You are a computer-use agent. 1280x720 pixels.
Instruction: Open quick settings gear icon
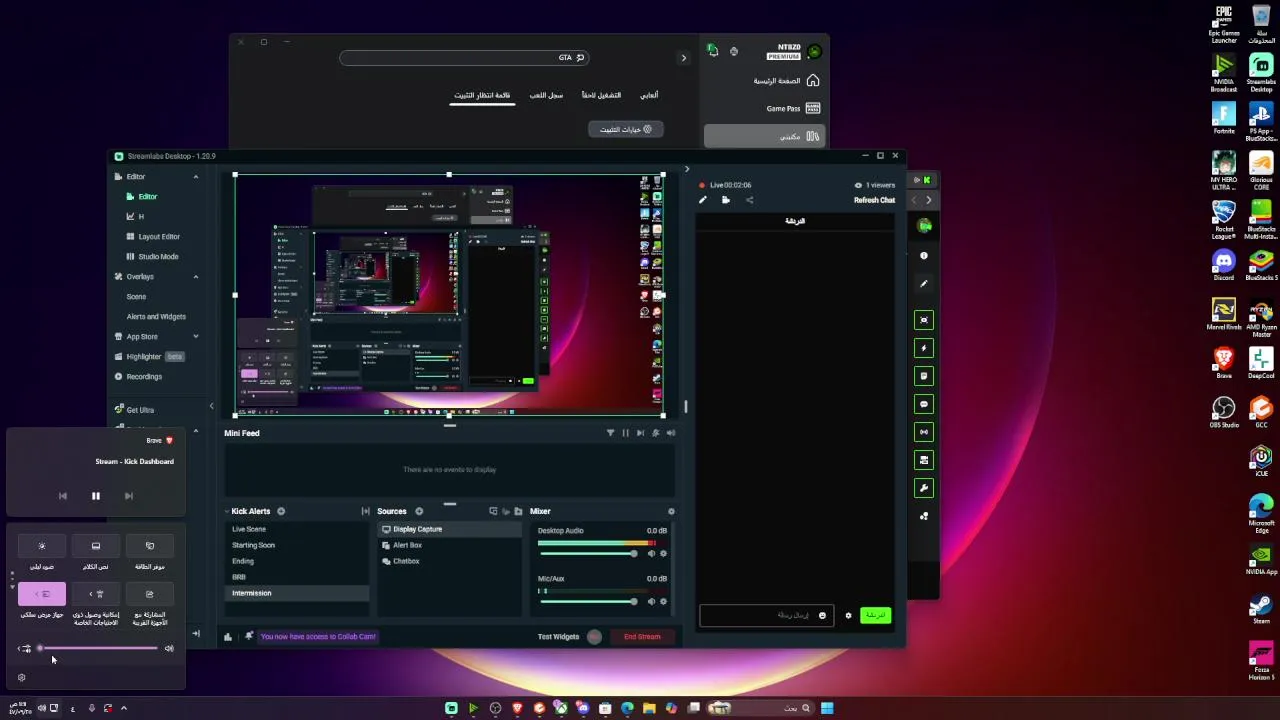[22, 677]
